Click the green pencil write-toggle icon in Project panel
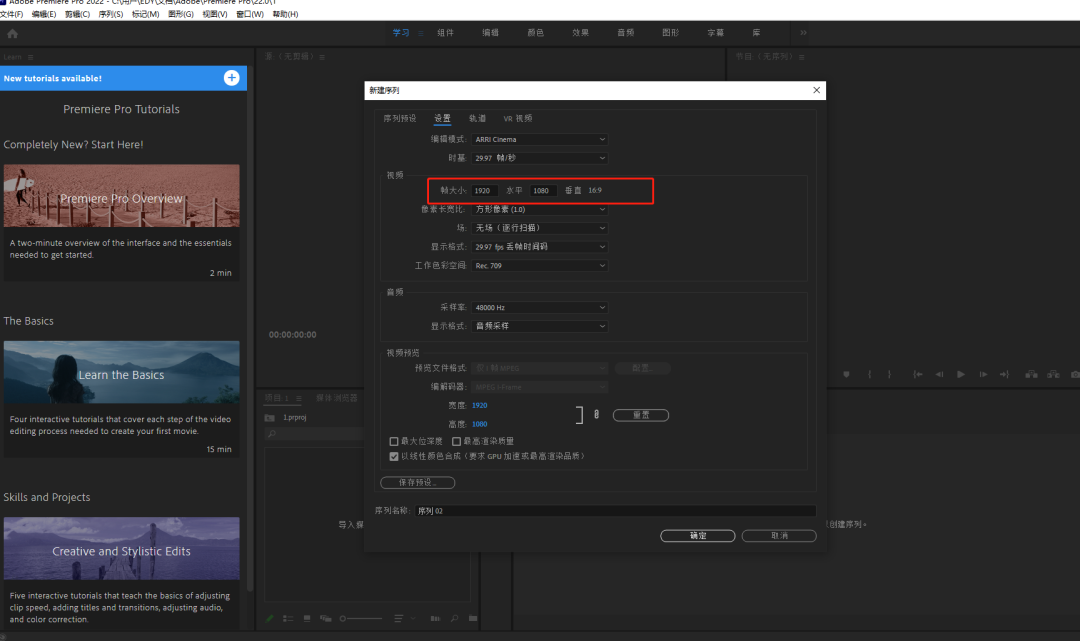1080x641 pixels. pyautogui.click(x=269, y=618)
